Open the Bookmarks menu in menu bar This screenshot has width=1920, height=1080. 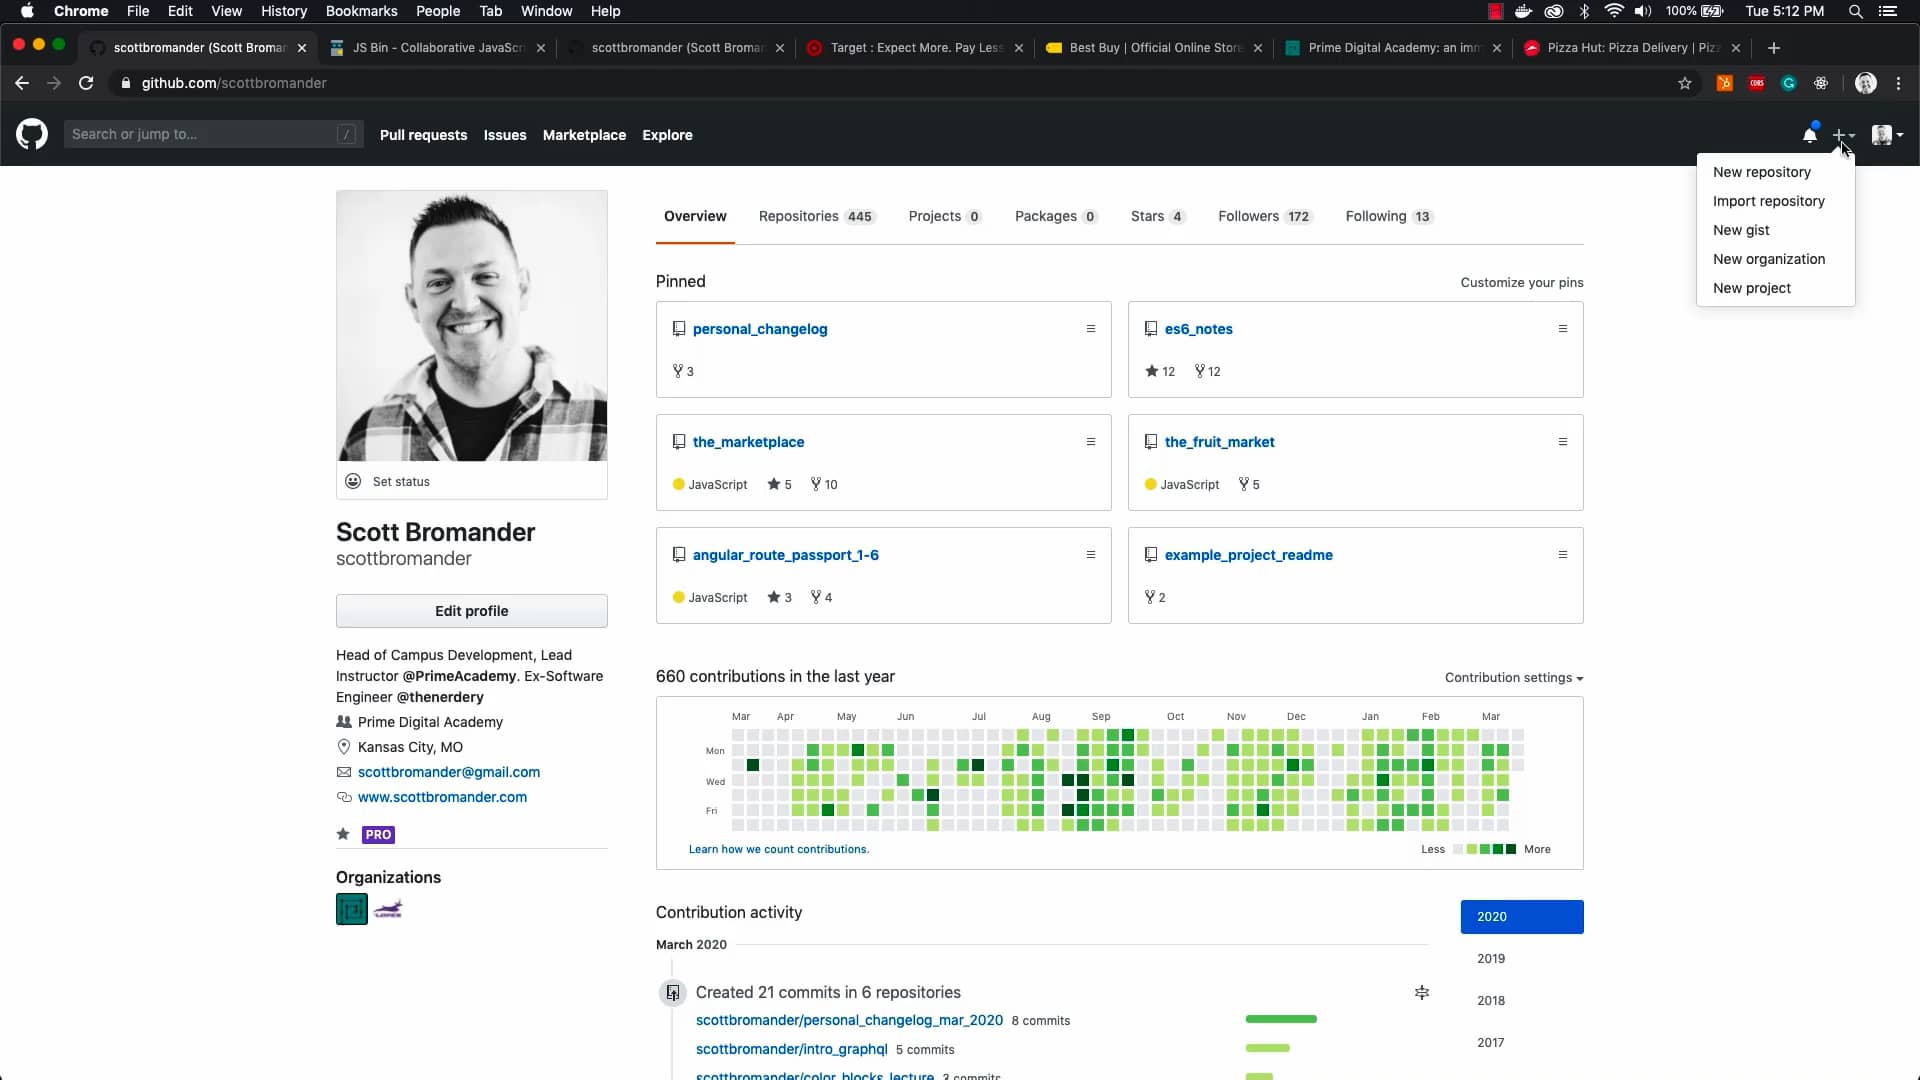[x=361, y=11]
